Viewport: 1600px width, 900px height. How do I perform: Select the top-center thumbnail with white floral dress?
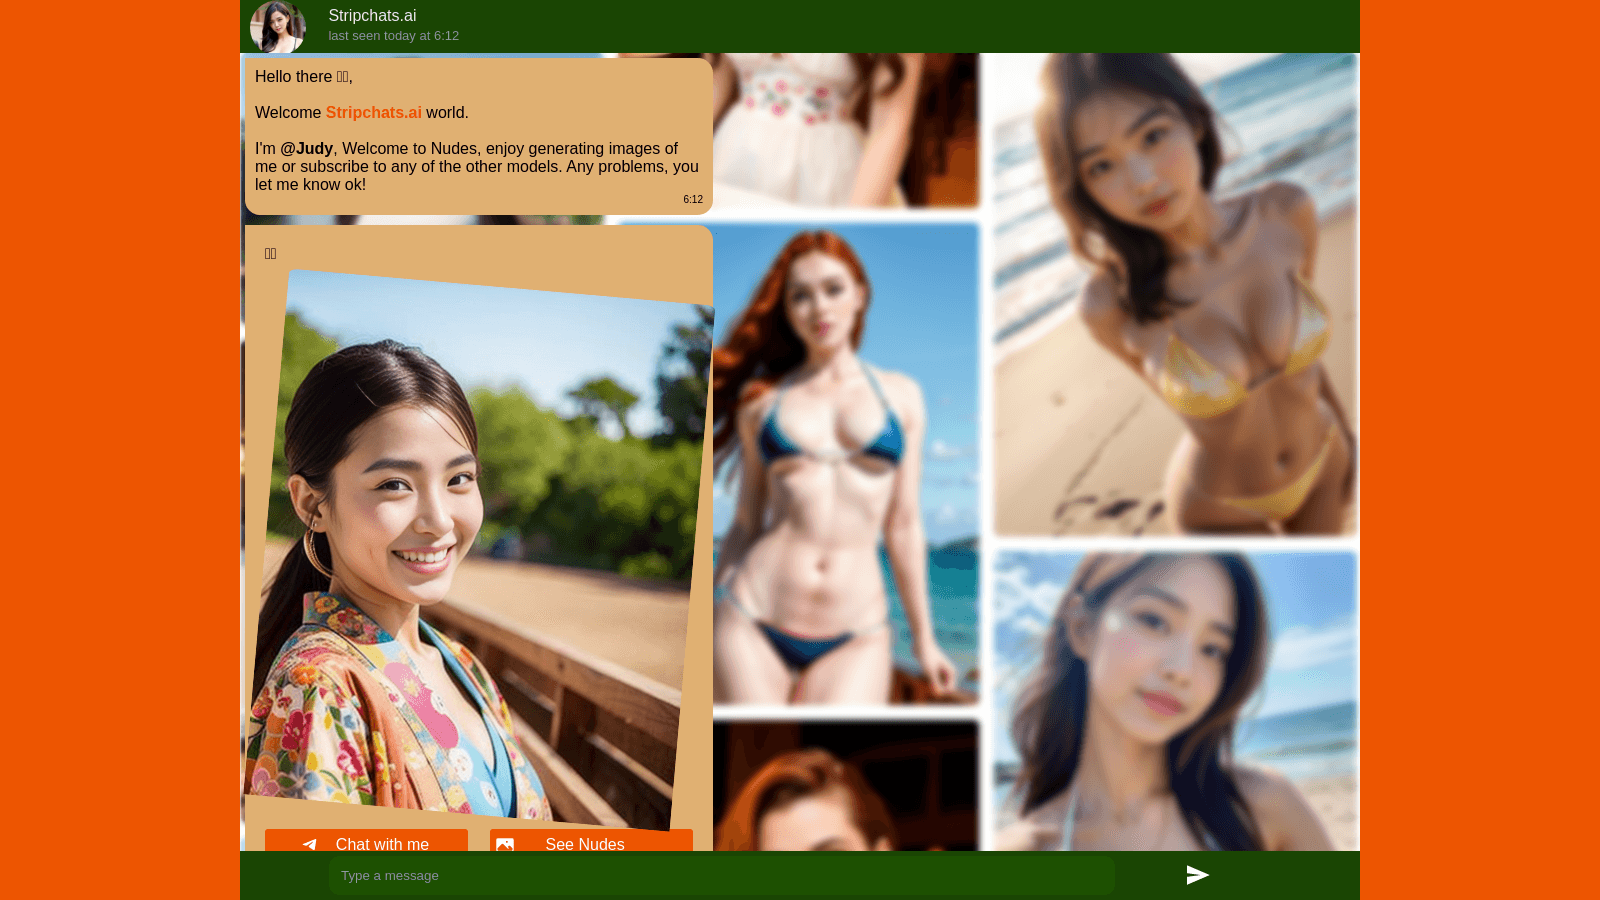point(846,130)
